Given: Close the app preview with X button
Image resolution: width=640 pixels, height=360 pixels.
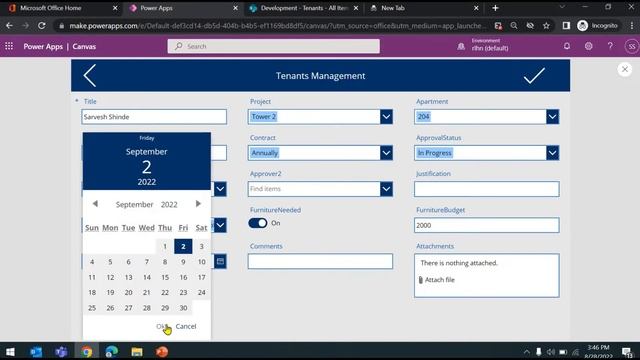Looking at the screenshot, I should pyautogui.click(x=624, y=69).
